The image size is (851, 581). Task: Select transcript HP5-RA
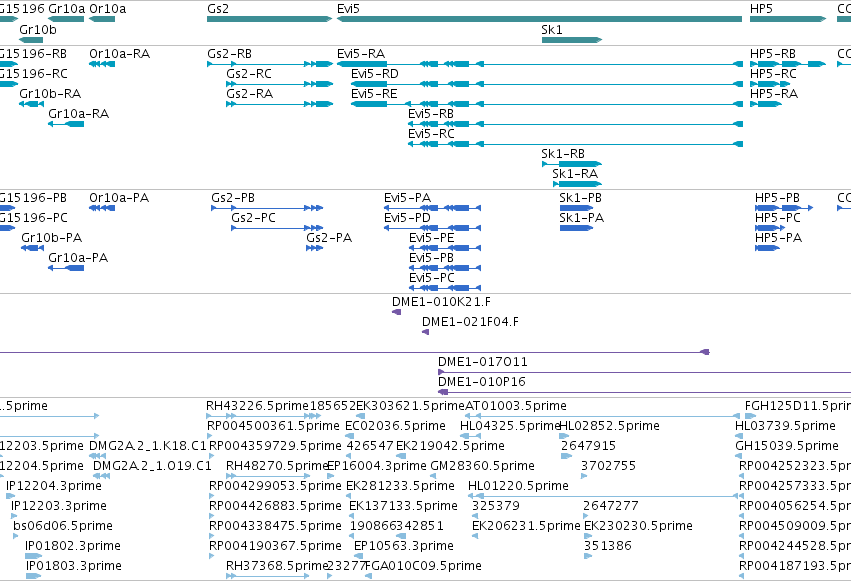(x=766, y=104)
